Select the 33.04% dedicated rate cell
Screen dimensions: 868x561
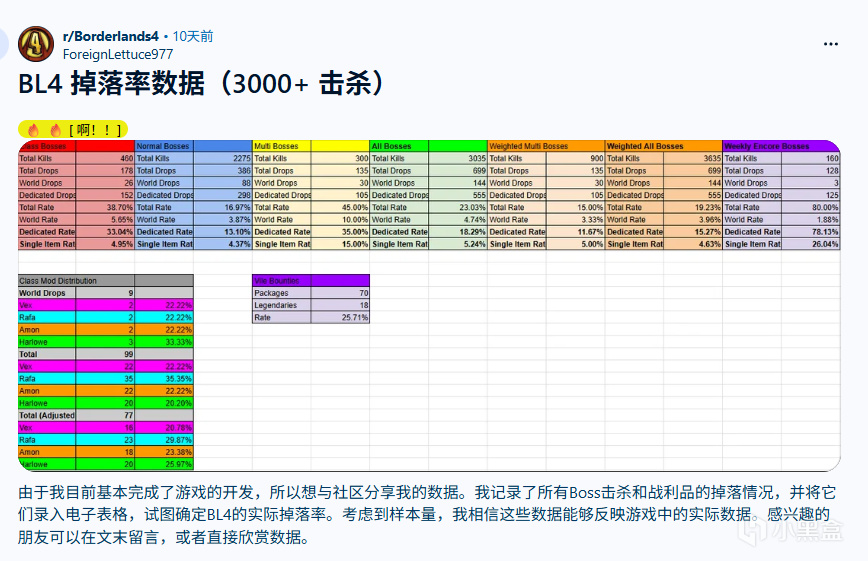click(105, 231)
